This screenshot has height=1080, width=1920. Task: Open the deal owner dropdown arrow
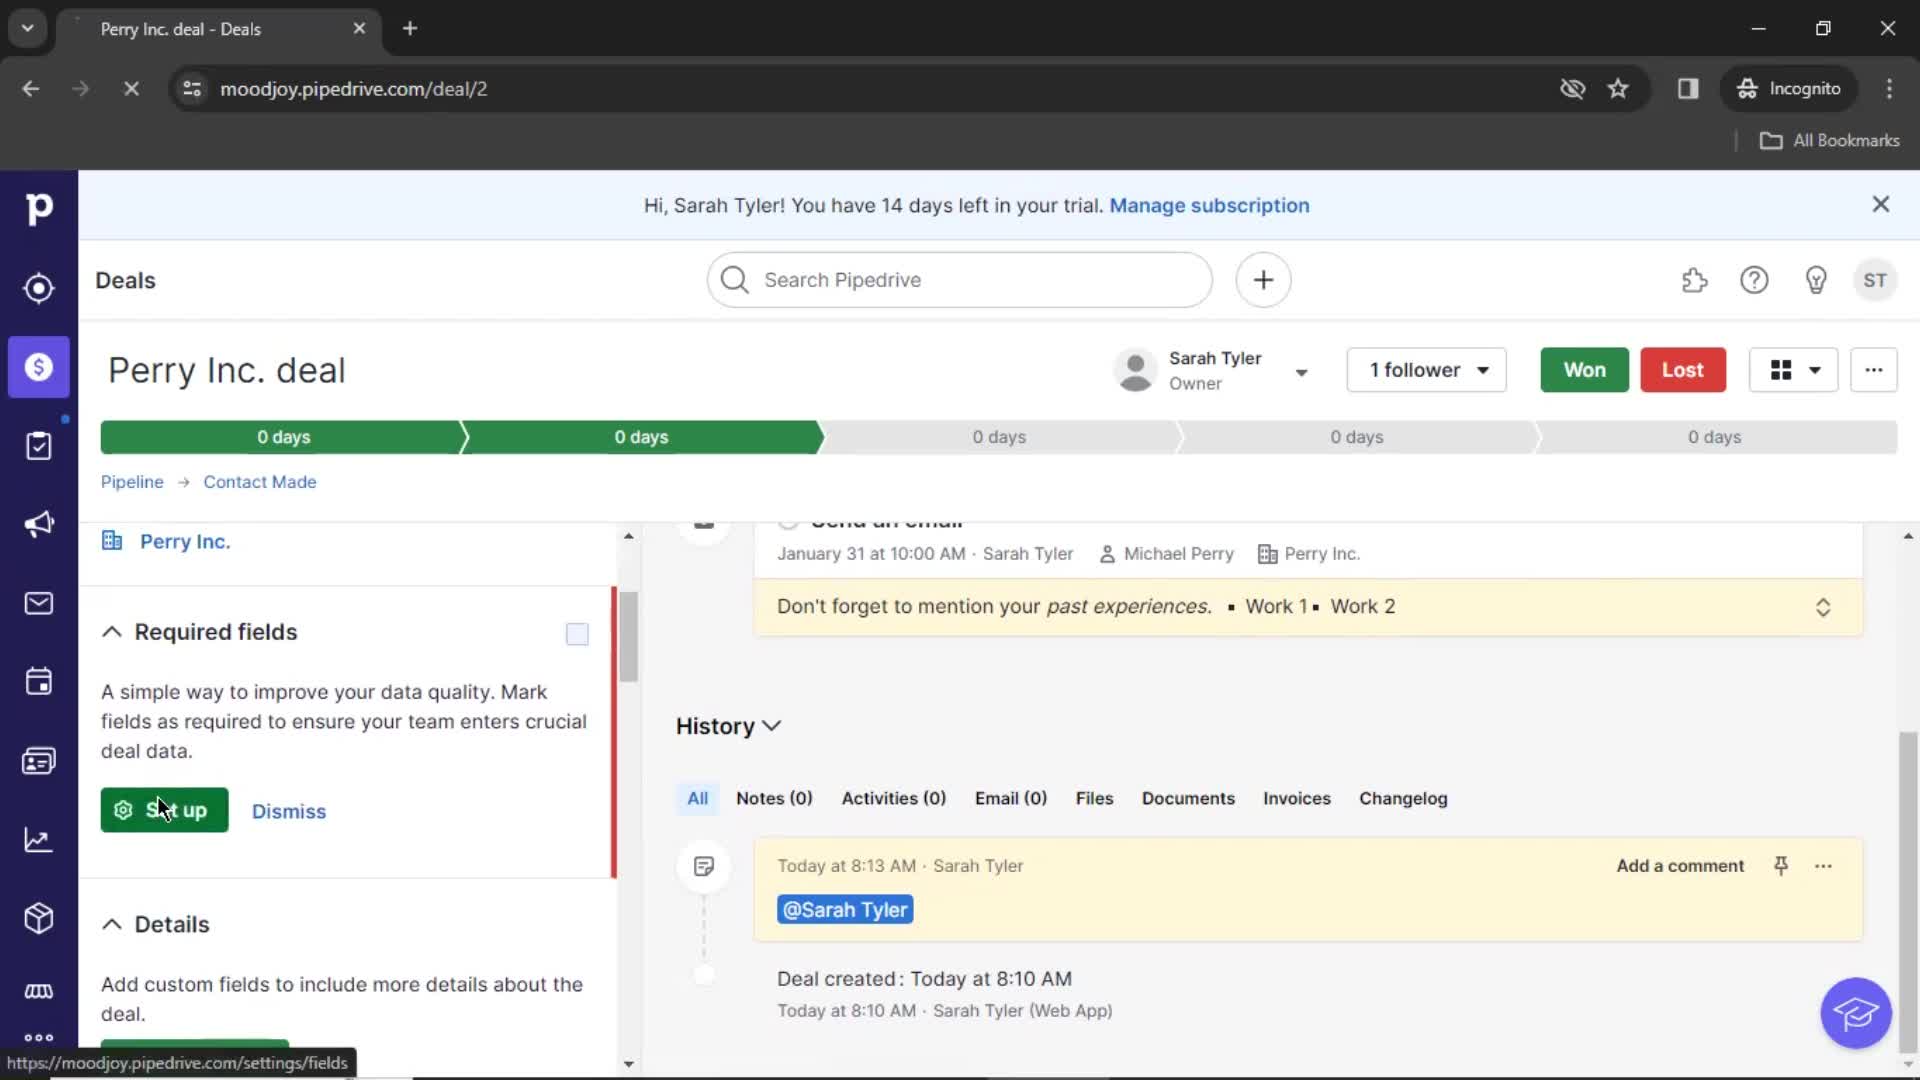(1302, 369)
